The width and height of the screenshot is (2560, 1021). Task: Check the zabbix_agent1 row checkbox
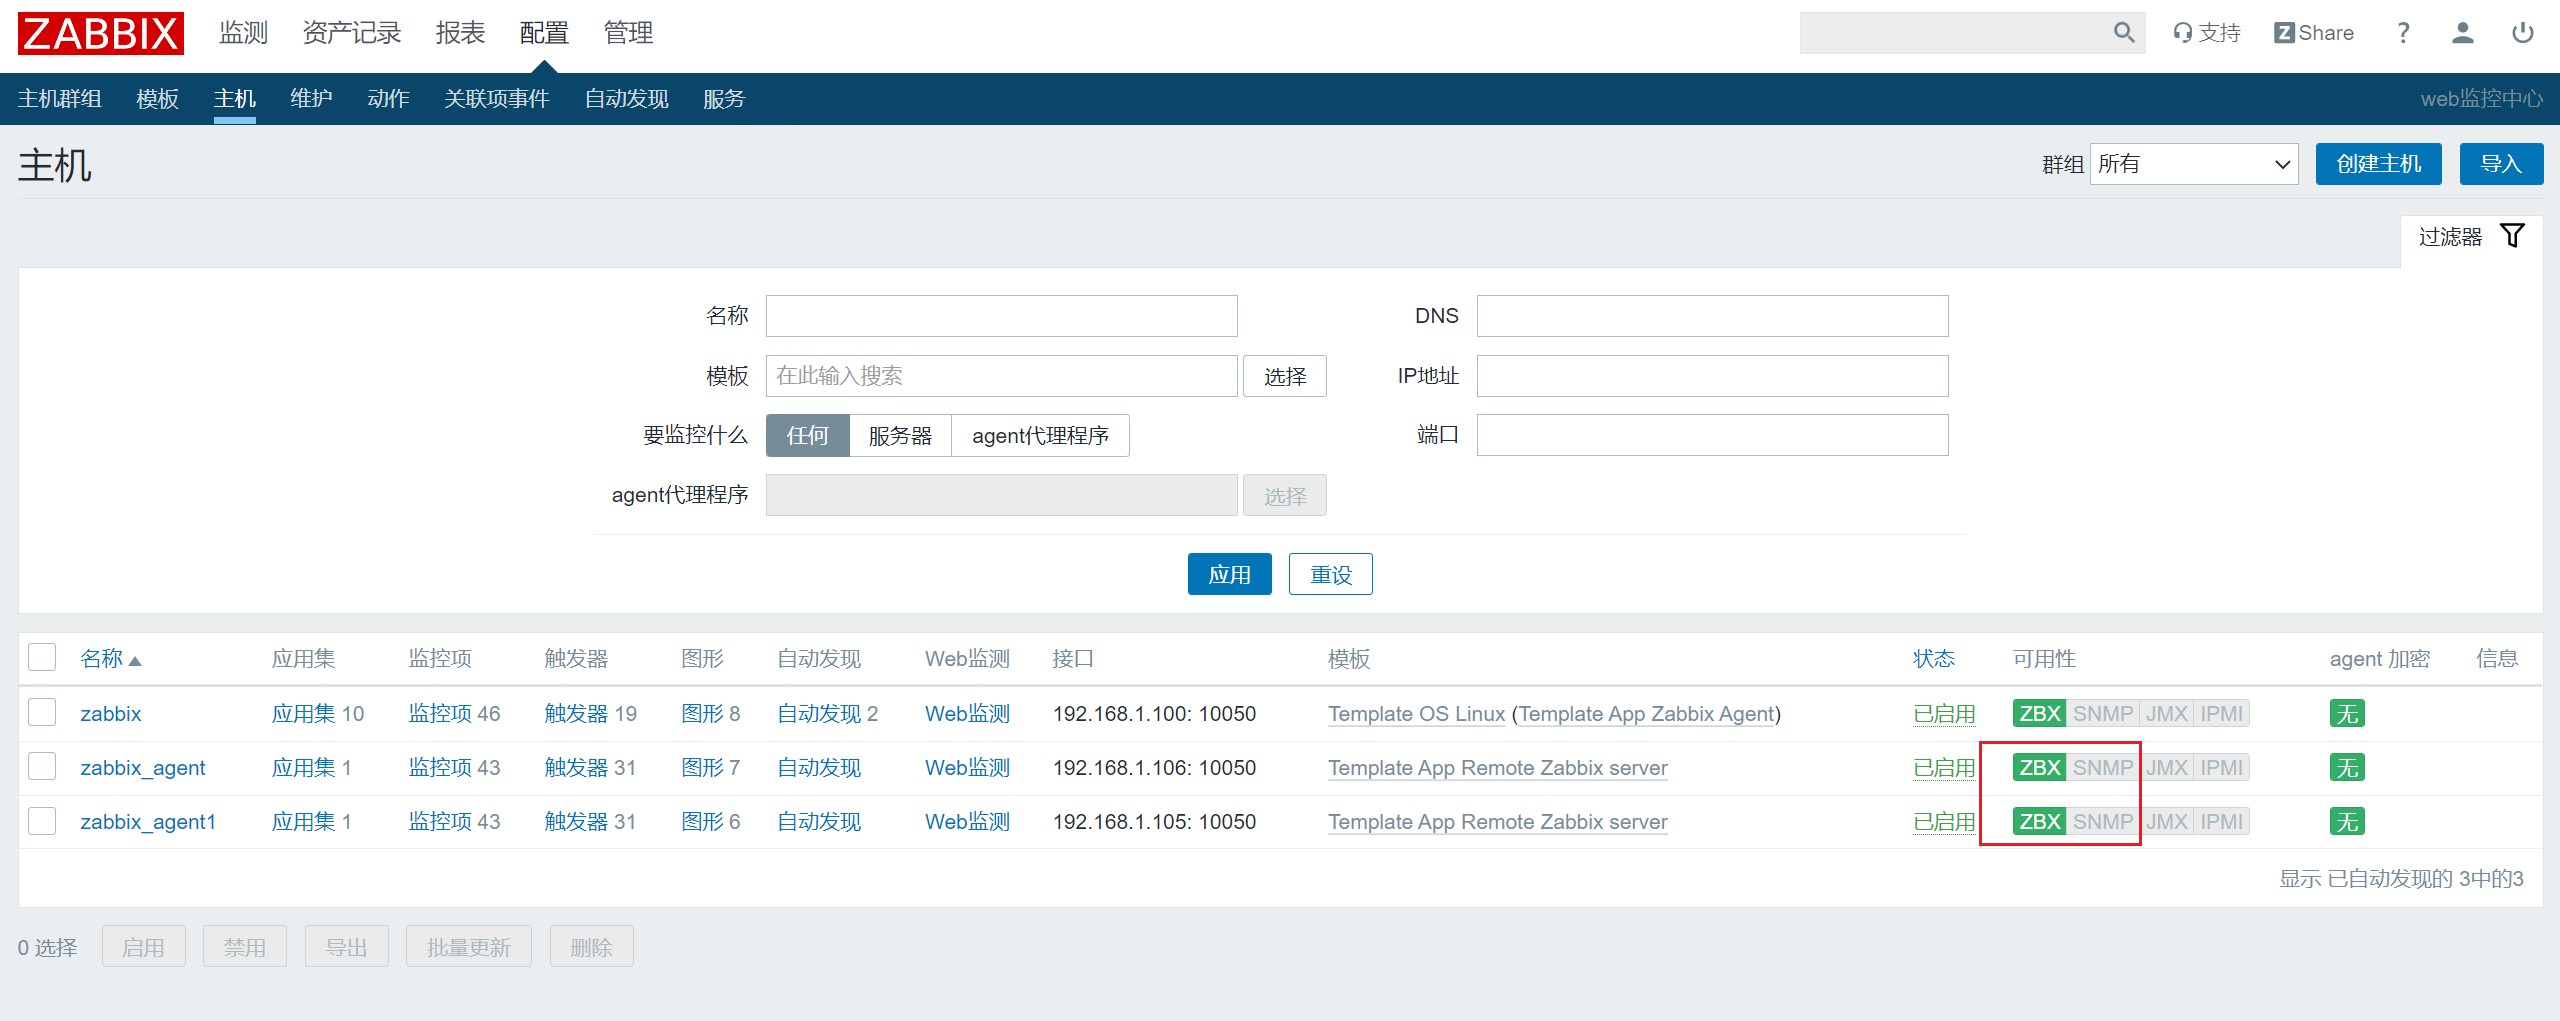[42, 821]
